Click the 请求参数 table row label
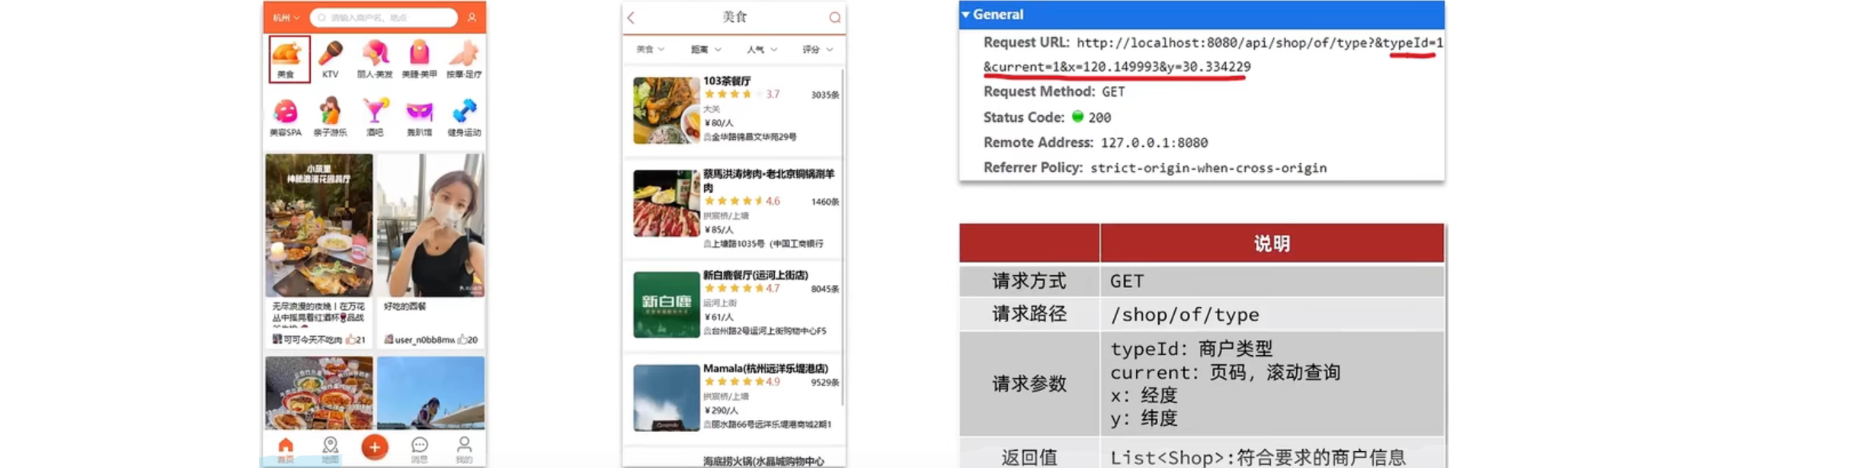This screenshot has height=468, width=1864. coord(1029,383)
